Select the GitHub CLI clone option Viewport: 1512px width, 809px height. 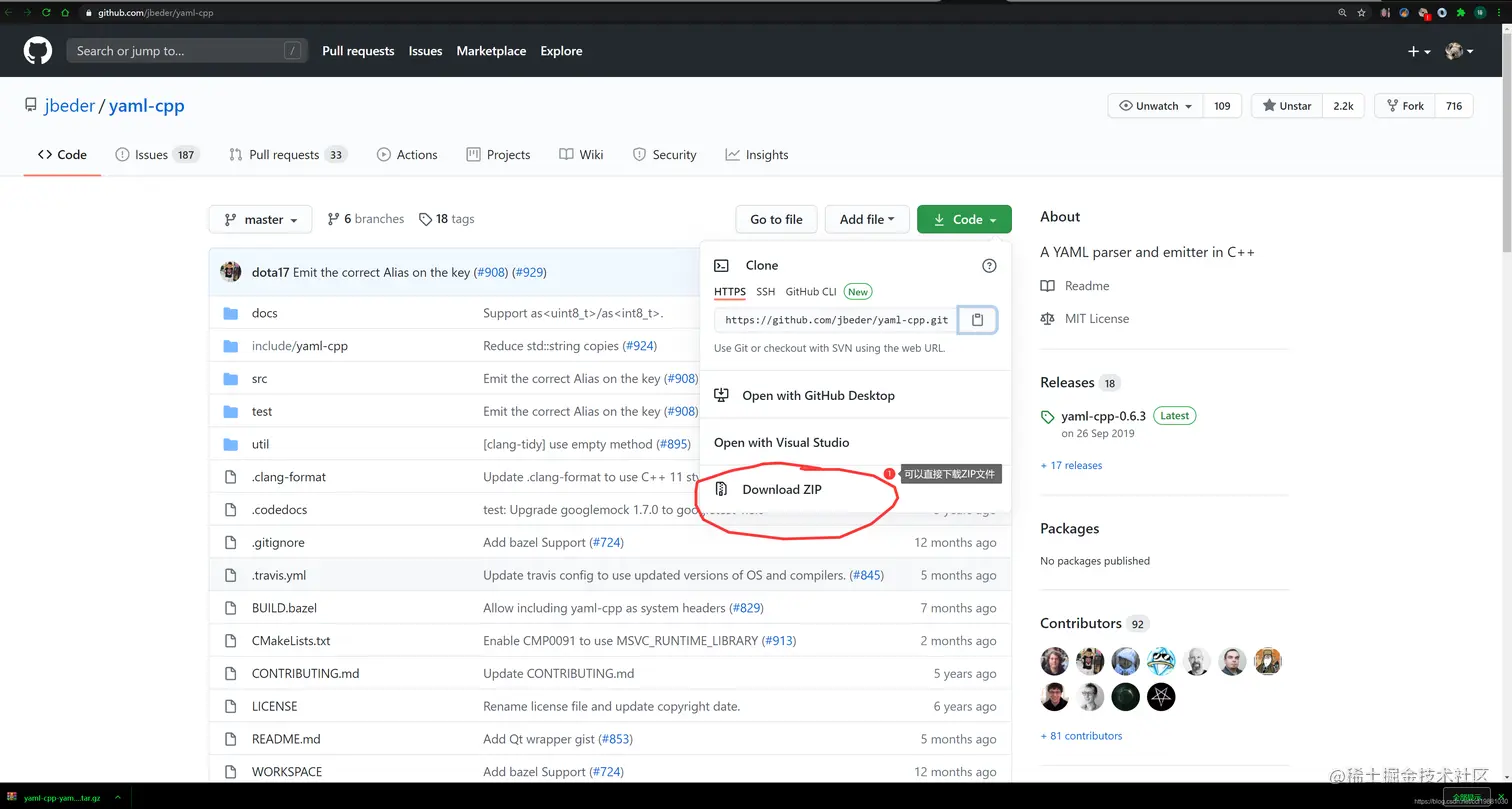click(x=810, y=292)
